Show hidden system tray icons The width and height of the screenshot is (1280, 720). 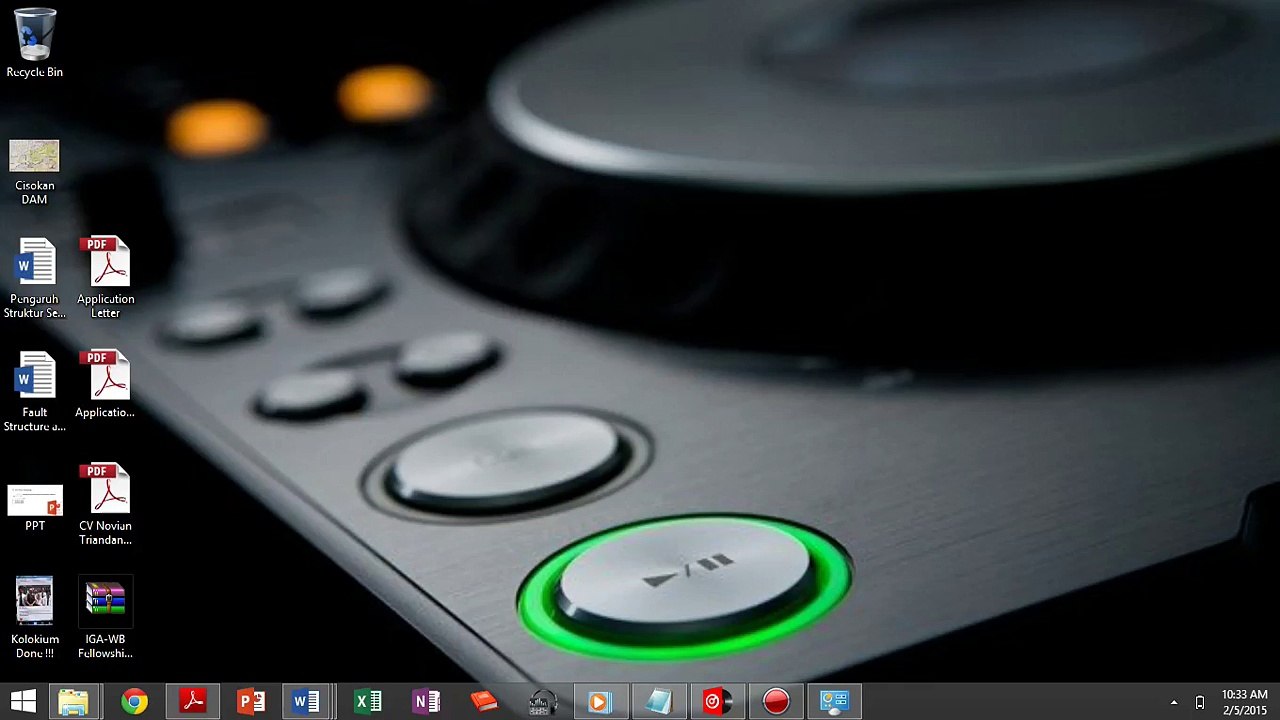click(1174, 702)
